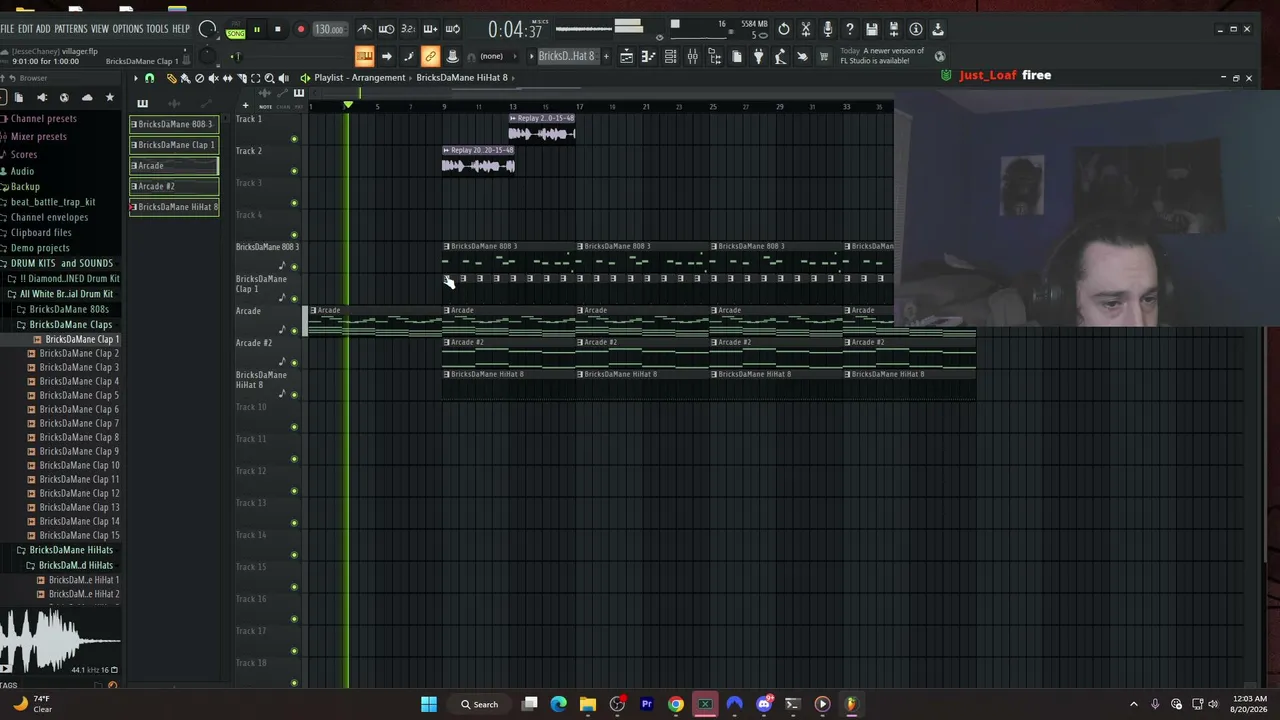This screenshot has height=720, width=1280.
Task: Select the BricksDaMane Clap 1 pattern in picker
Action: pyautogui.click(x=174, y=145)
